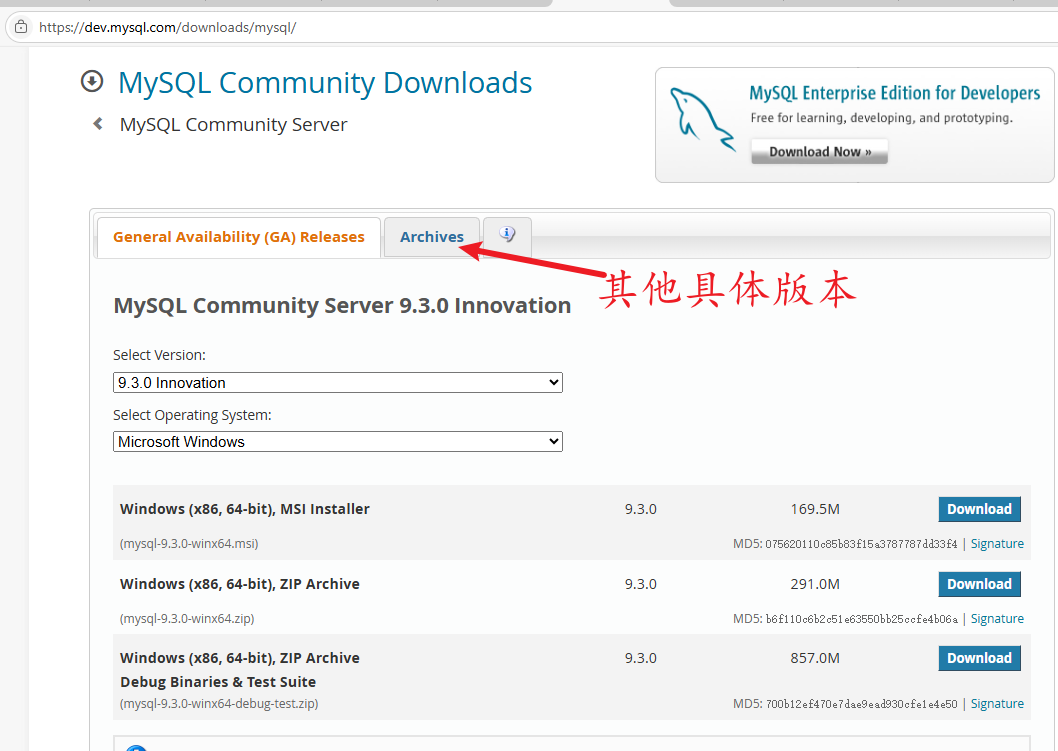Click the Select Version: label
1058x751 pixels.
(159, 355)
